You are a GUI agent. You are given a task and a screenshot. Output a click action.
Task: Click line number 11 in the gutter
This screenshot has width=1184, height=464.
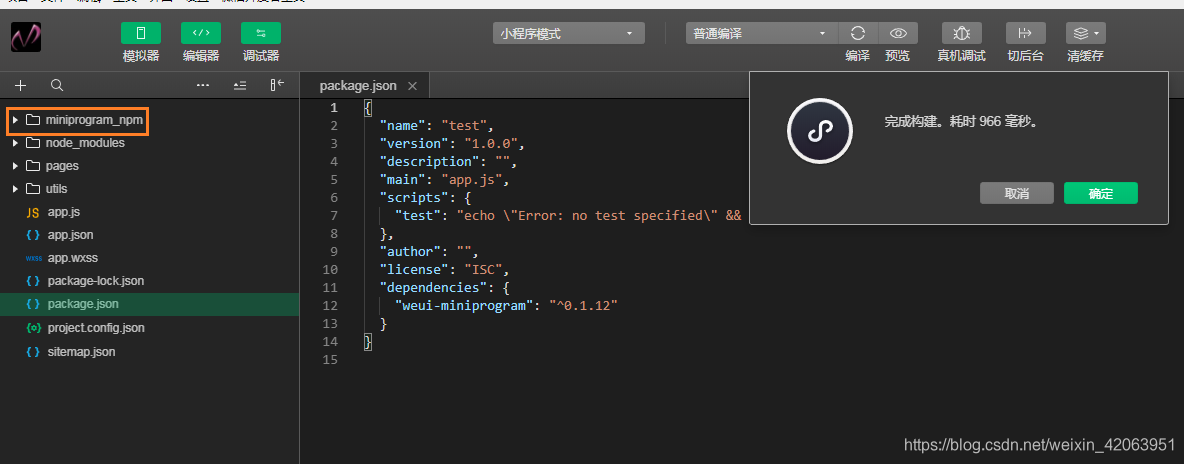click(330, 287)
